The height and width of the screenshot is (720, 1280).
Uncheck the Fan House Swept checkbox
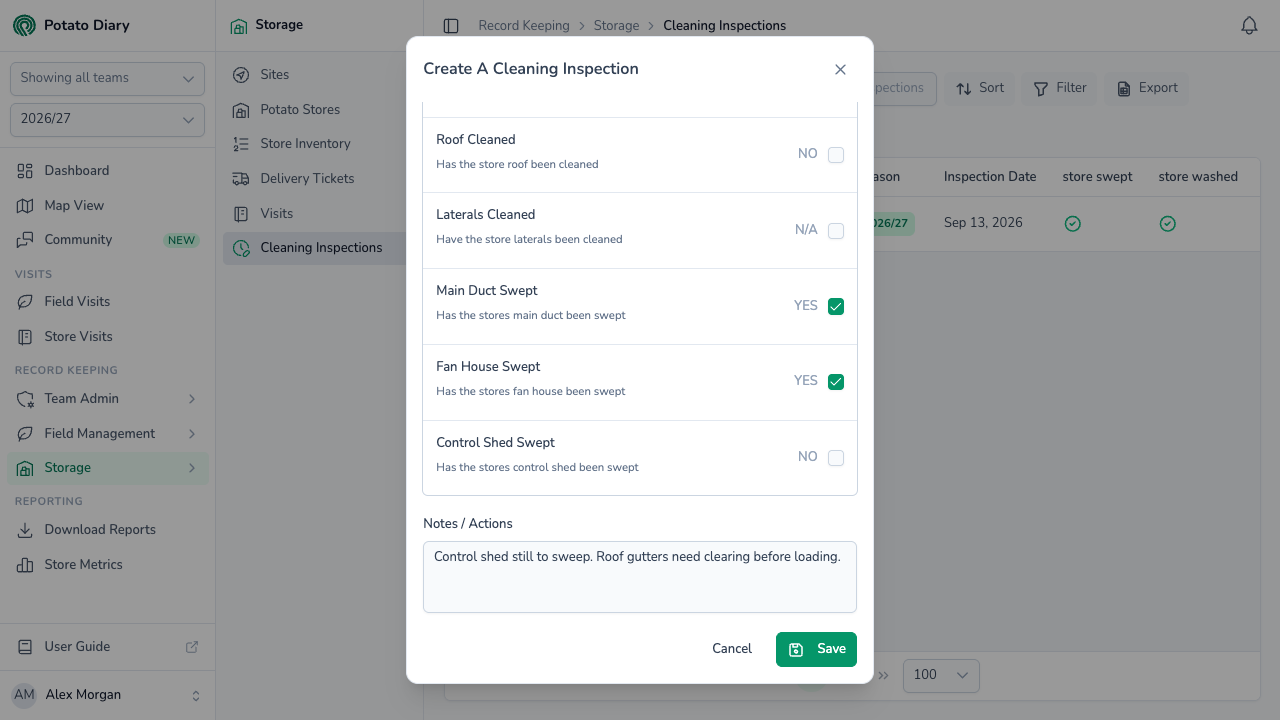pyautogui.click(x=836, y=382)
